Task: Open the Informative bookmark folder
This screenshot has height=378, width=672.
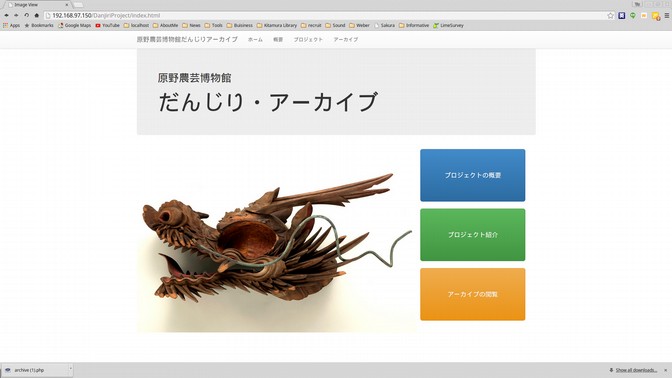Action: click(414, 25)
